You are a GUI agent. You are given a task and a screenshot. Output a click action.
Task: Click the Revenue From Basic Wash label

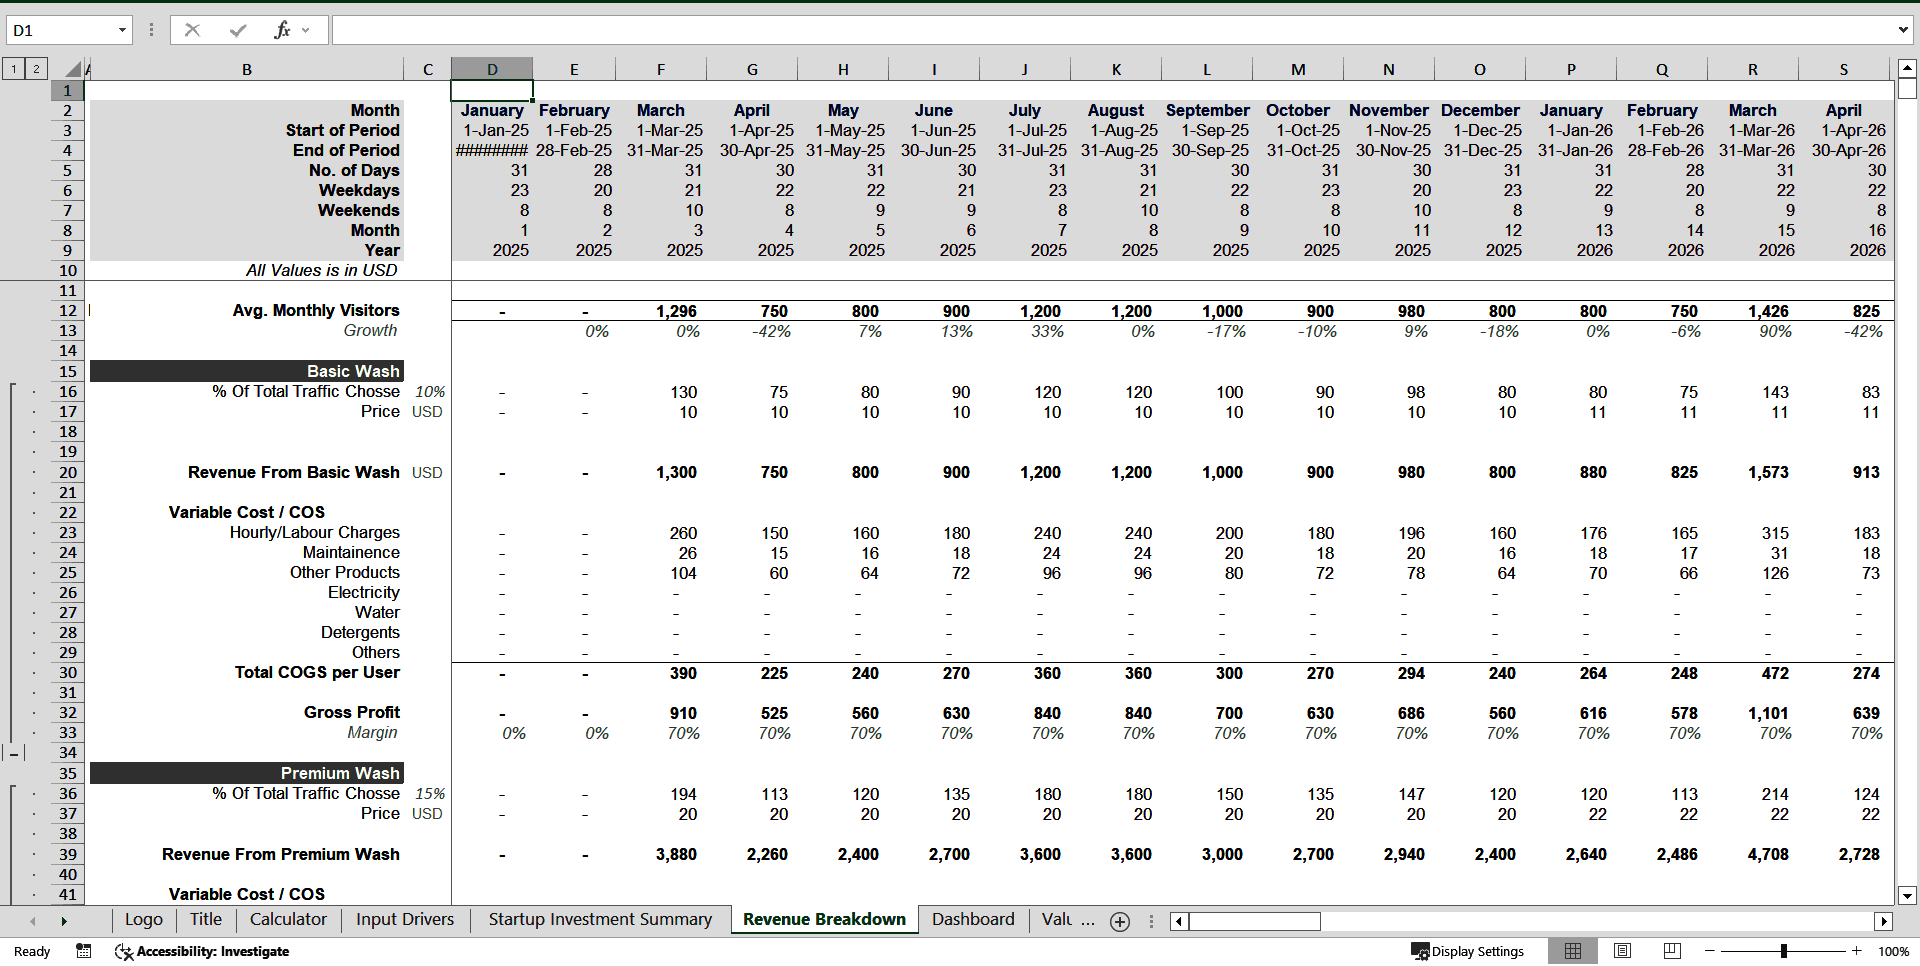[294, 472]
